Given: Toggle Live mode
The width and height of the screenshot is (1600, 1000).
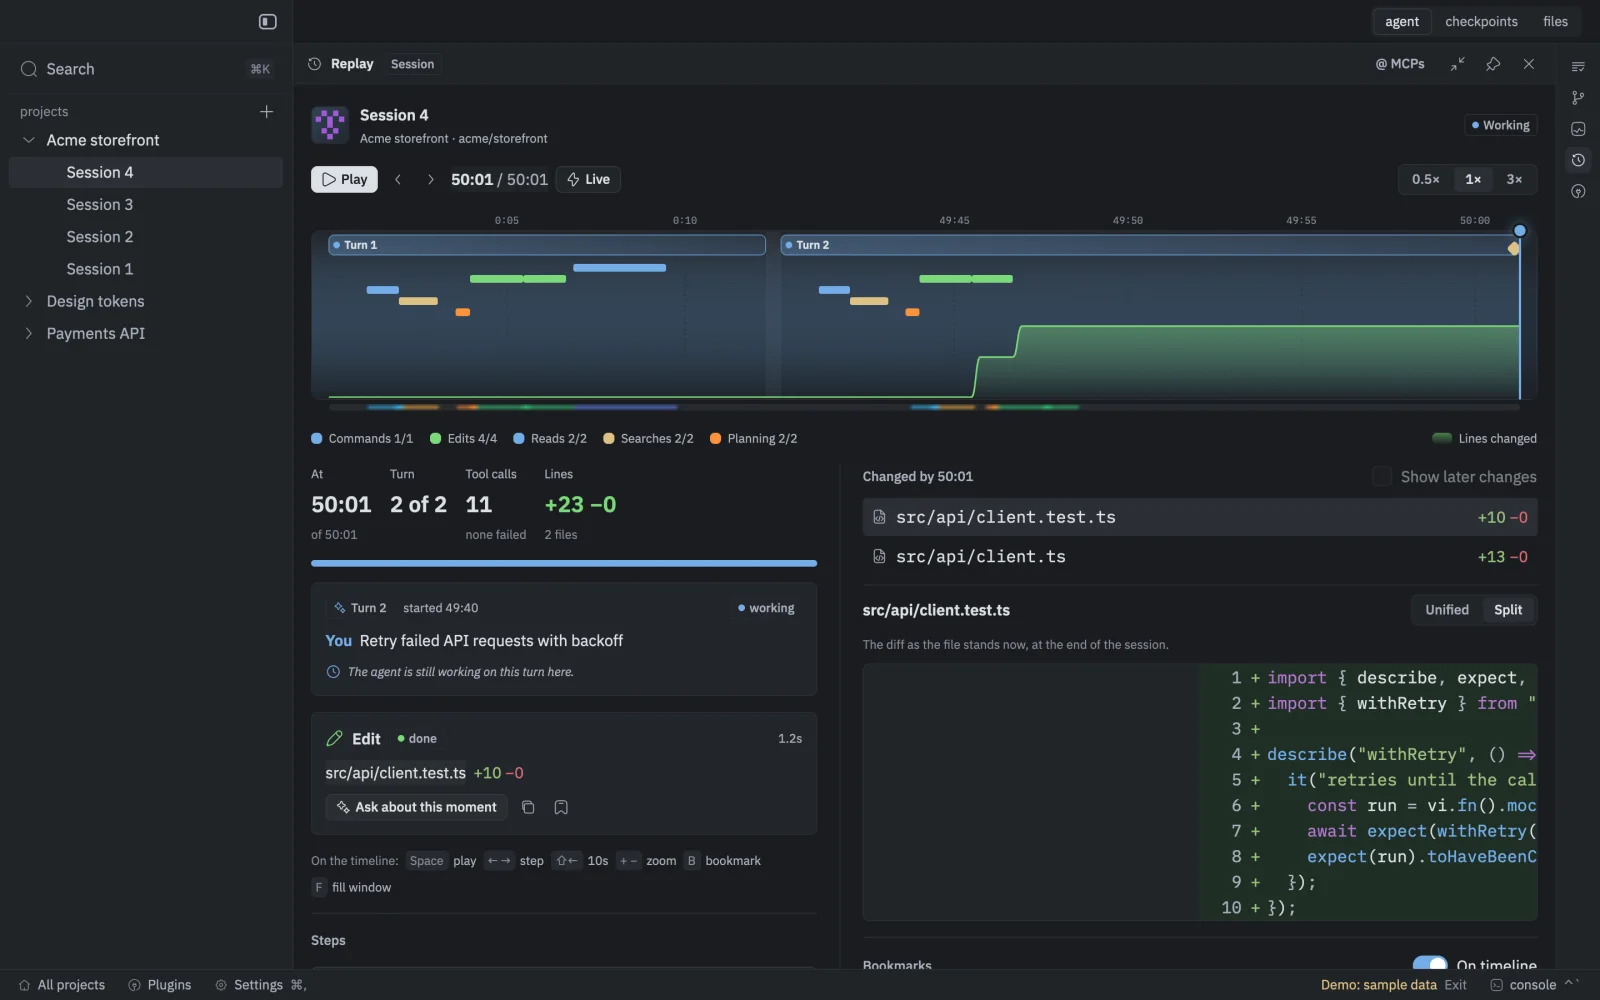Looking at the screenshot, I should [x=588, y=179].
